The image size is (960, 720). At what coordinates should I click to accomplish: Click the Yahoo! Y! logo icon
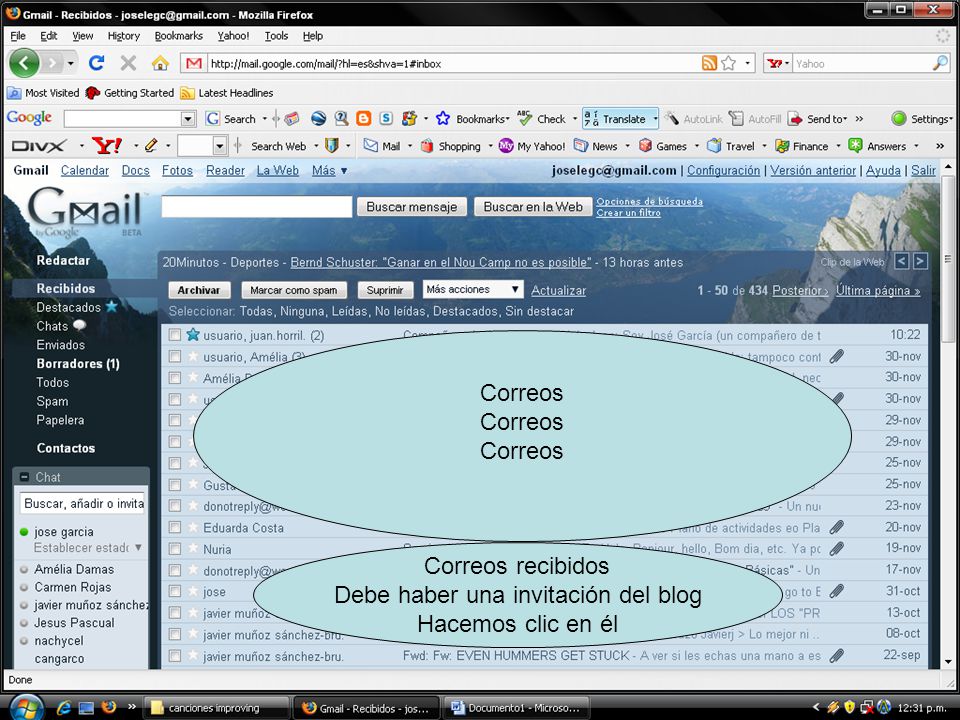(107, 146)
